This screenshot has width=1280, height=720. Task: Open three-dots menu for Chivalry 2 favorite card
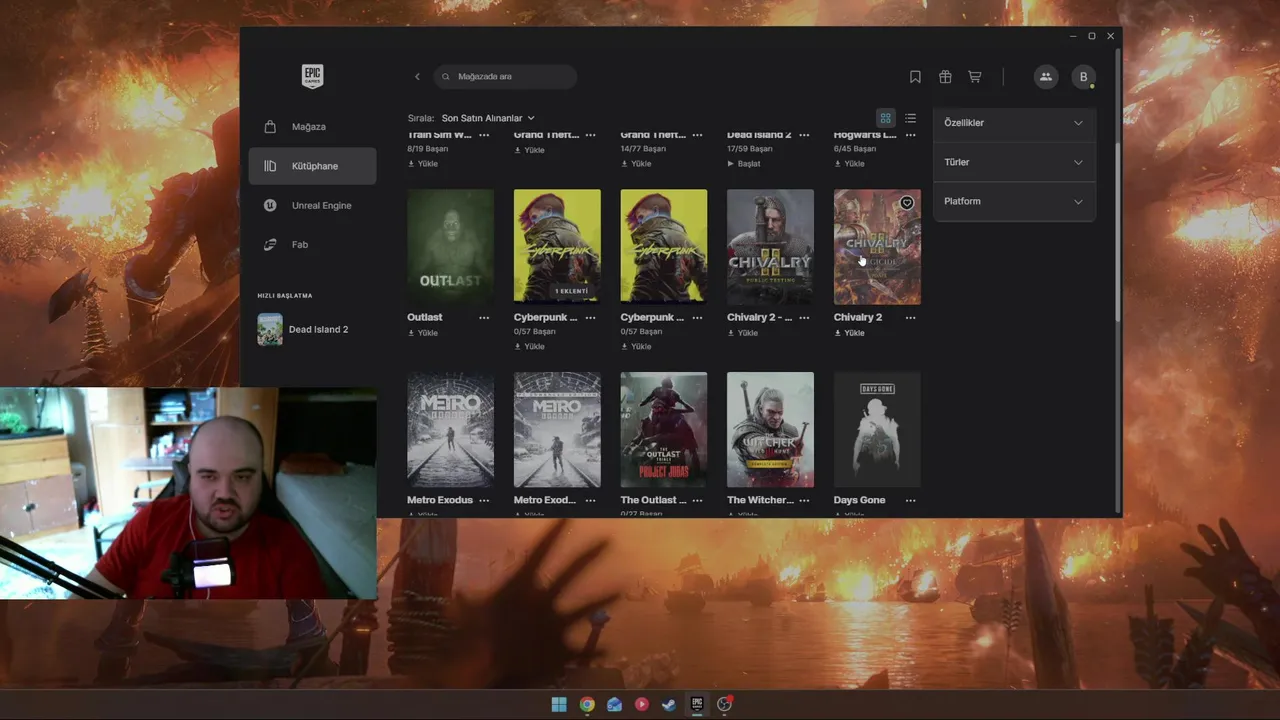[910, 317]
